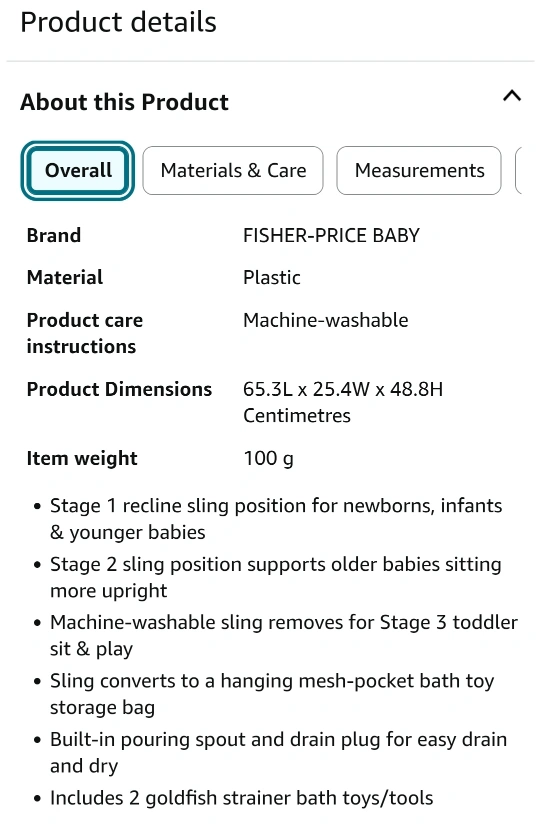Click the Item weight label
Viewport: 540px width, 832px height.
(x=82, y=458)
